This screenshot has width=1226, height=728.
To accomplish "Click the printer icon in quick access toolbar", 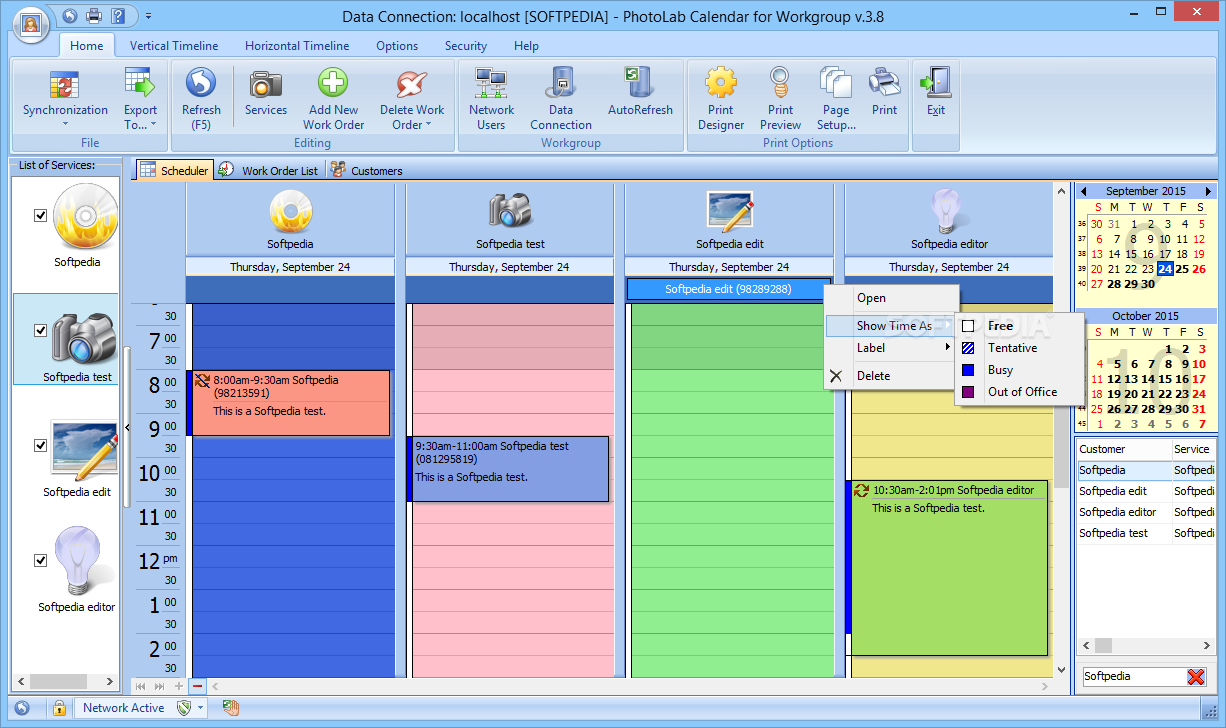I will click(x=95, y=15).
